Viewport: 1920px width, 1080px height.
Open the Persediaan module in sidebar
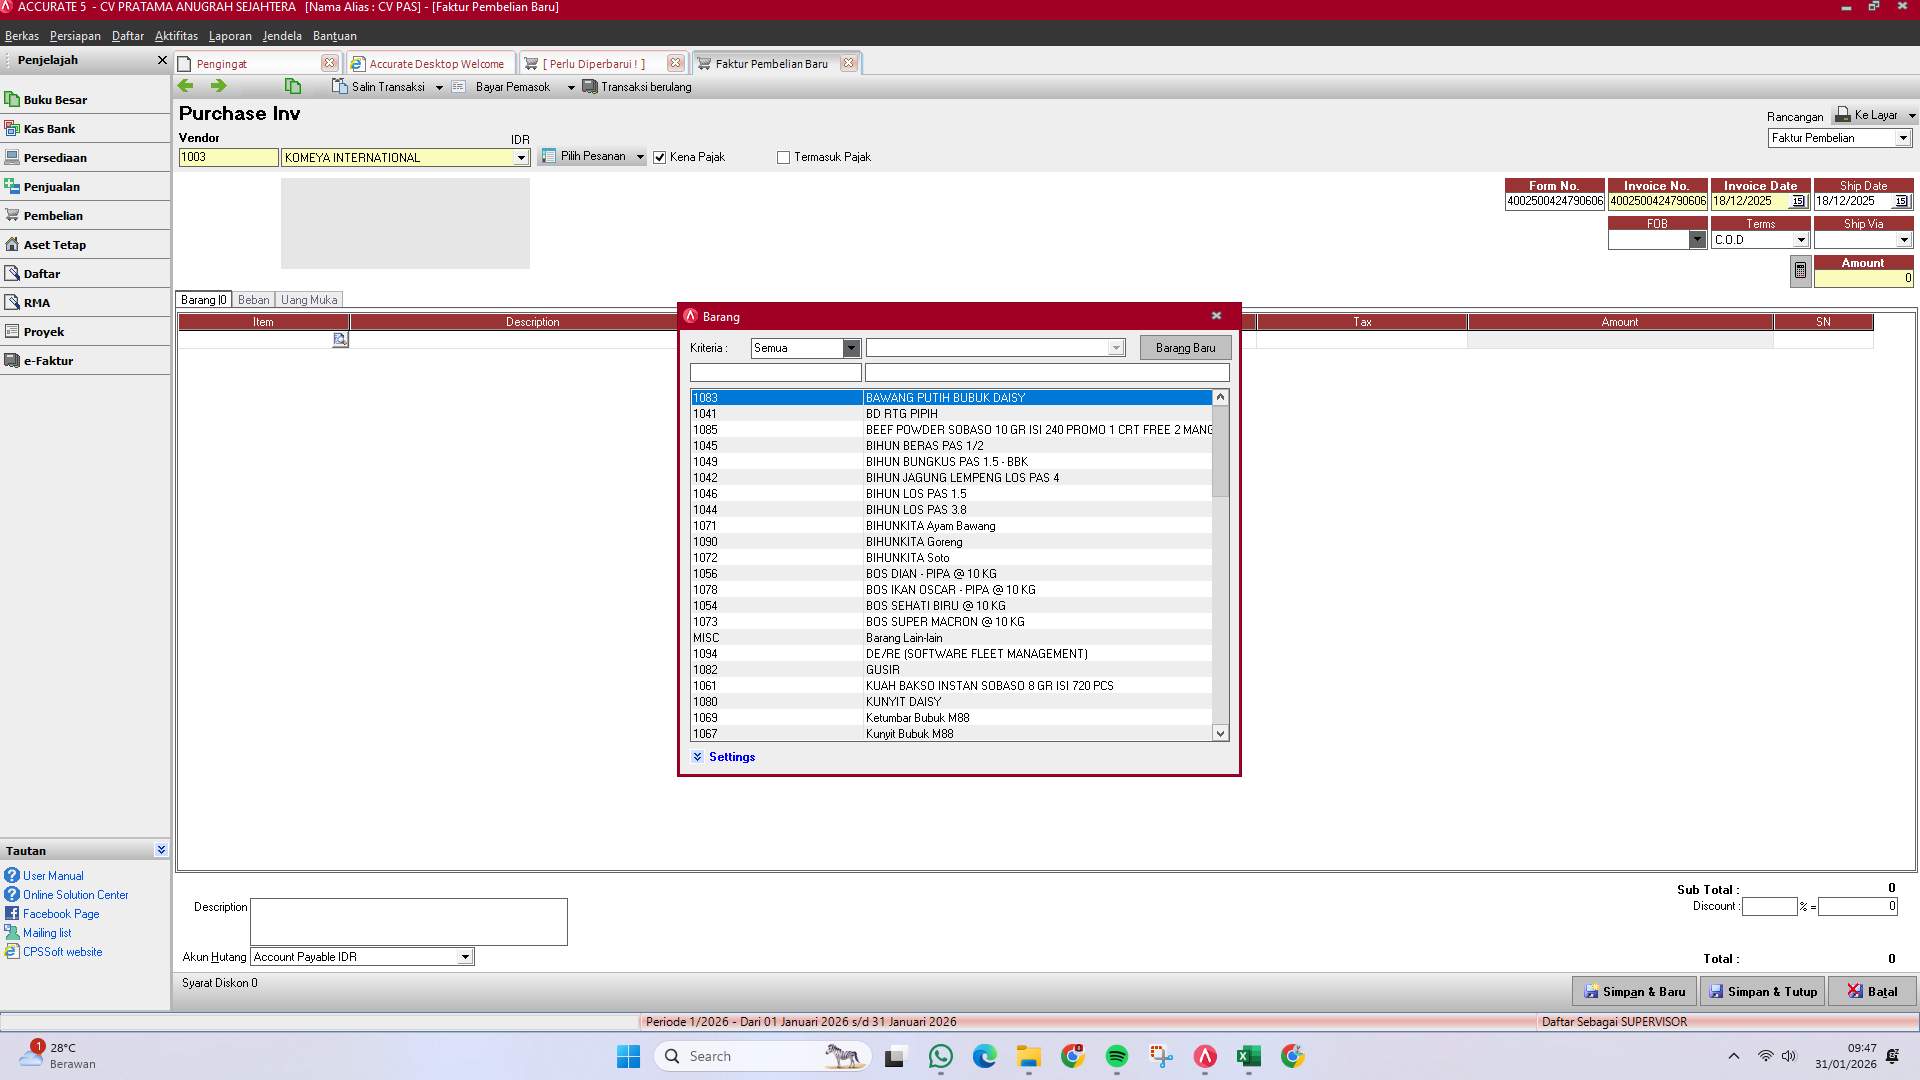(x=56, y=157)
